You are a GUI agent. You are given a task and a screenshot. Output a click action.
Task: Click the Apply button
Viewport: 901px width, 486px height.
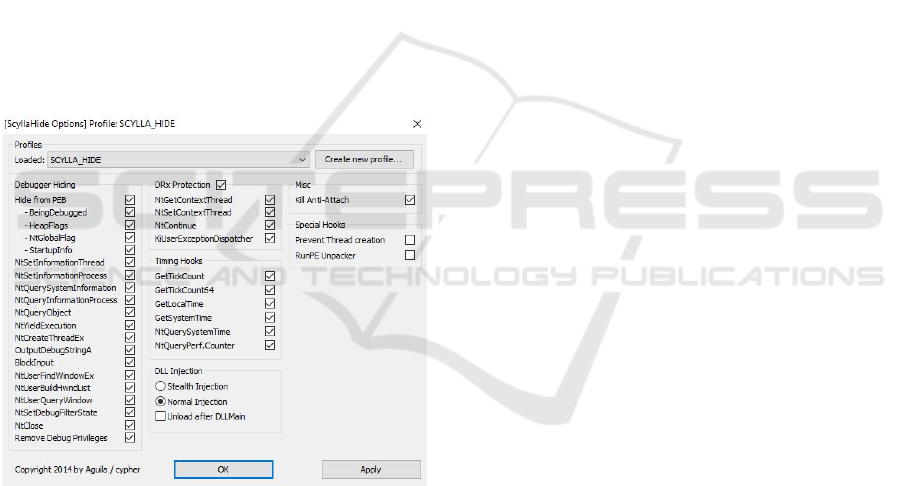pyautogui.click(x=371, y=469)
